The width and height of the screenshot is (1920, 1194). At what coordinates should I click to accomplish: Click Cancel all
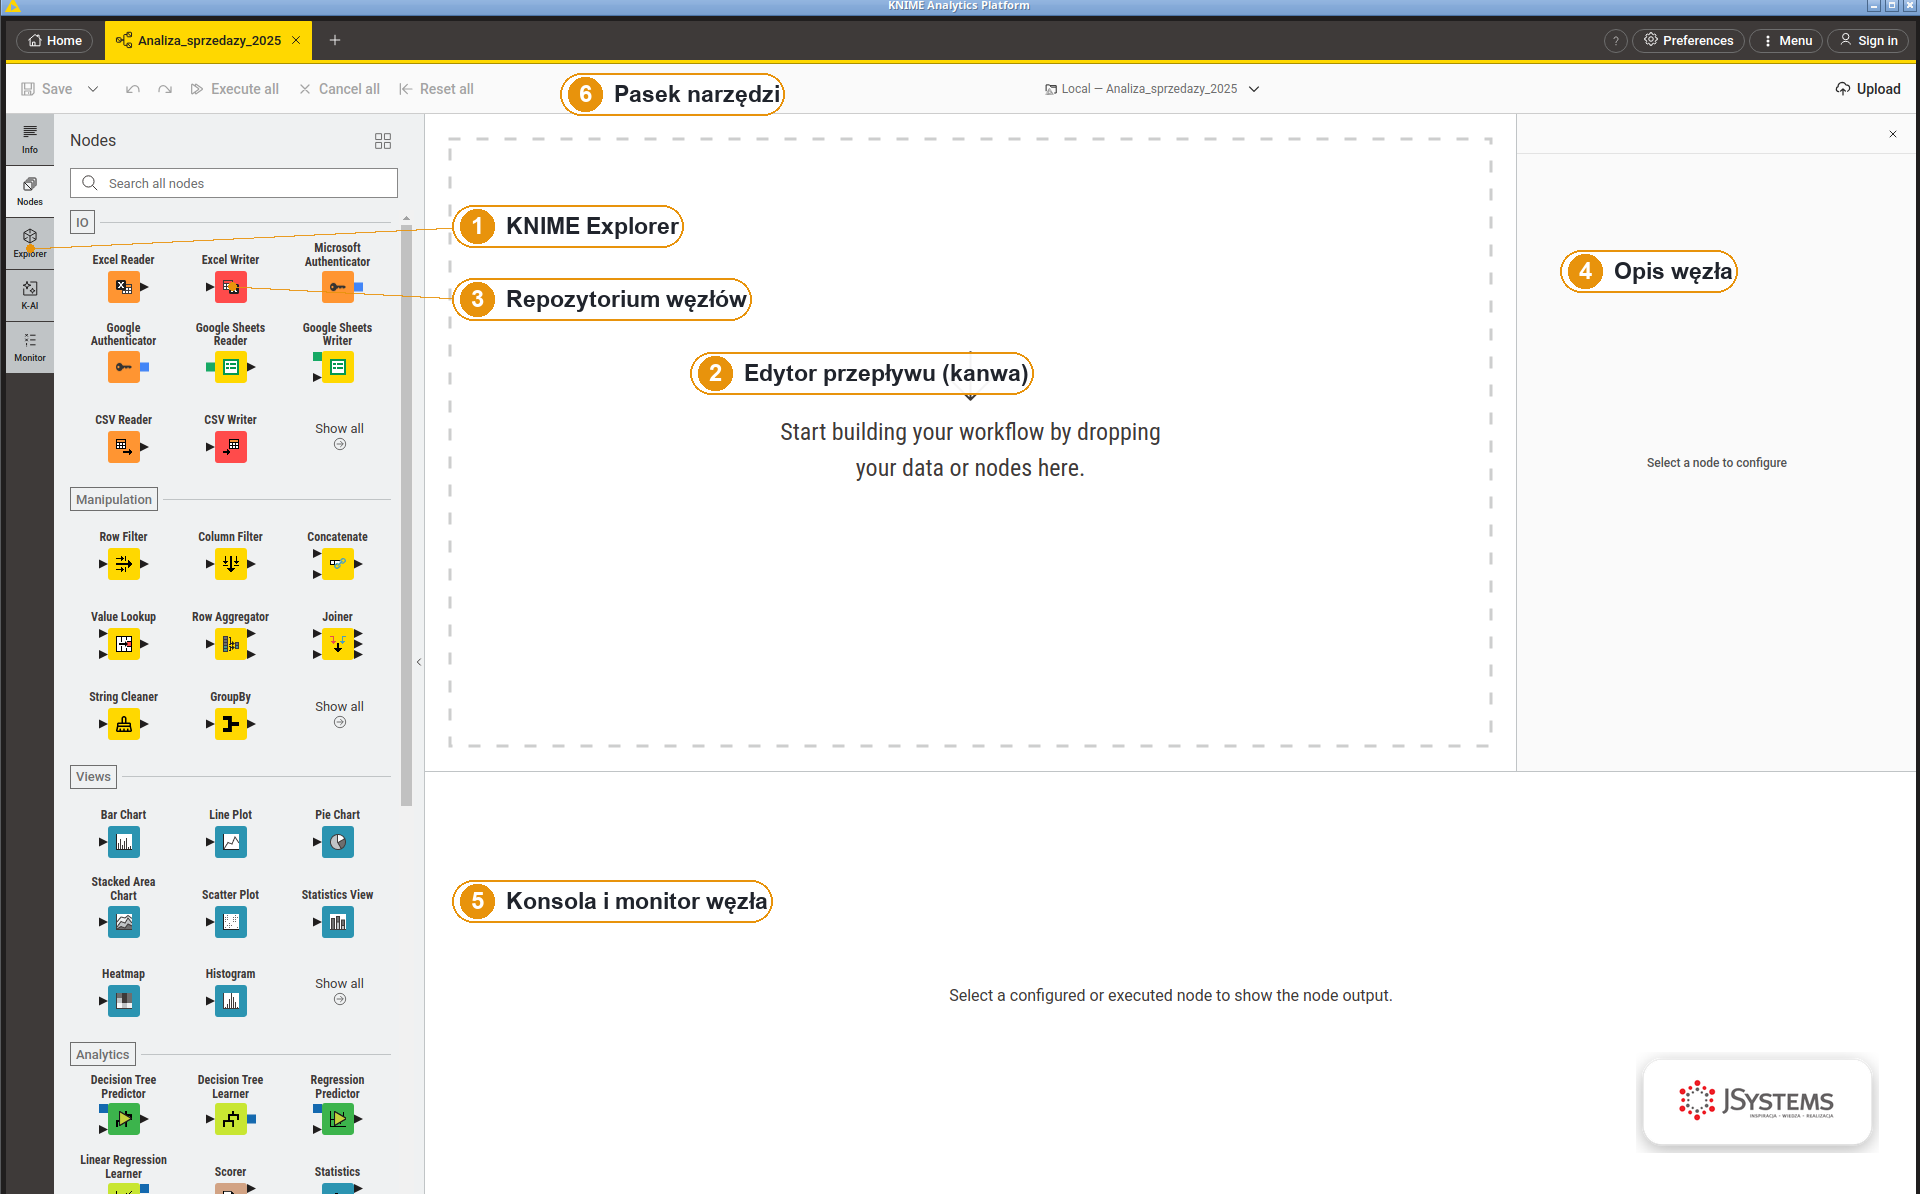(340, 89)
